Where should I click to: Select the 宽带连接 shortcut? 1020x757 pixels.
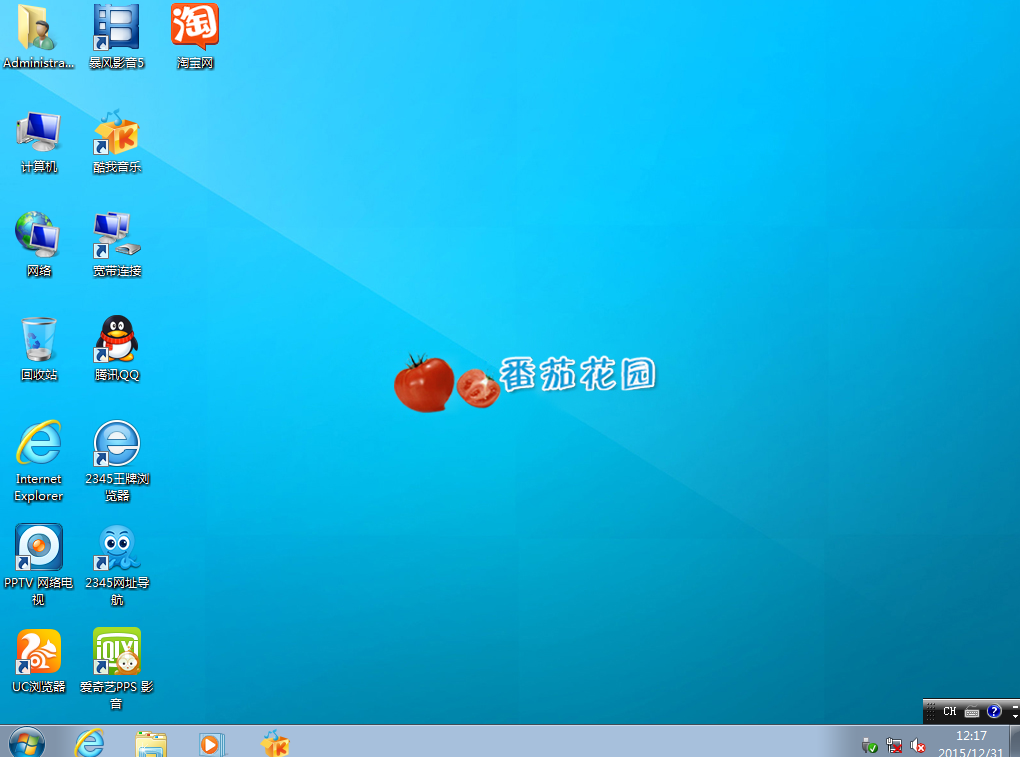coord(116,245)
